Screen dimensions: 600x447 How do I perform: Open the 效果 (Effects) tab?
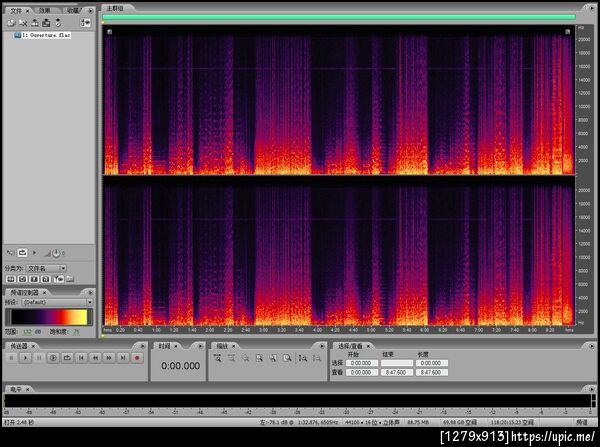(x=45, y=11)
